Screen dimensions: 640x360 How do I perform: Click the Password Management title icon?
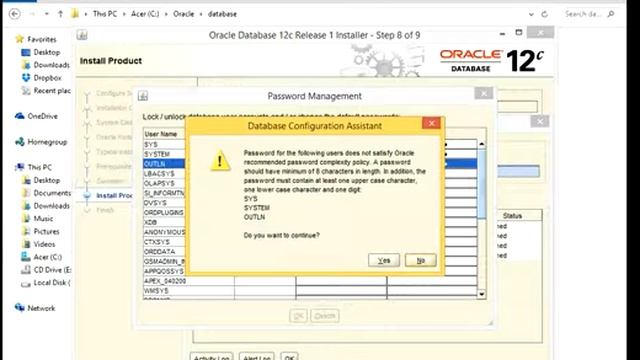pyautogui.click(x=143, y=96)
